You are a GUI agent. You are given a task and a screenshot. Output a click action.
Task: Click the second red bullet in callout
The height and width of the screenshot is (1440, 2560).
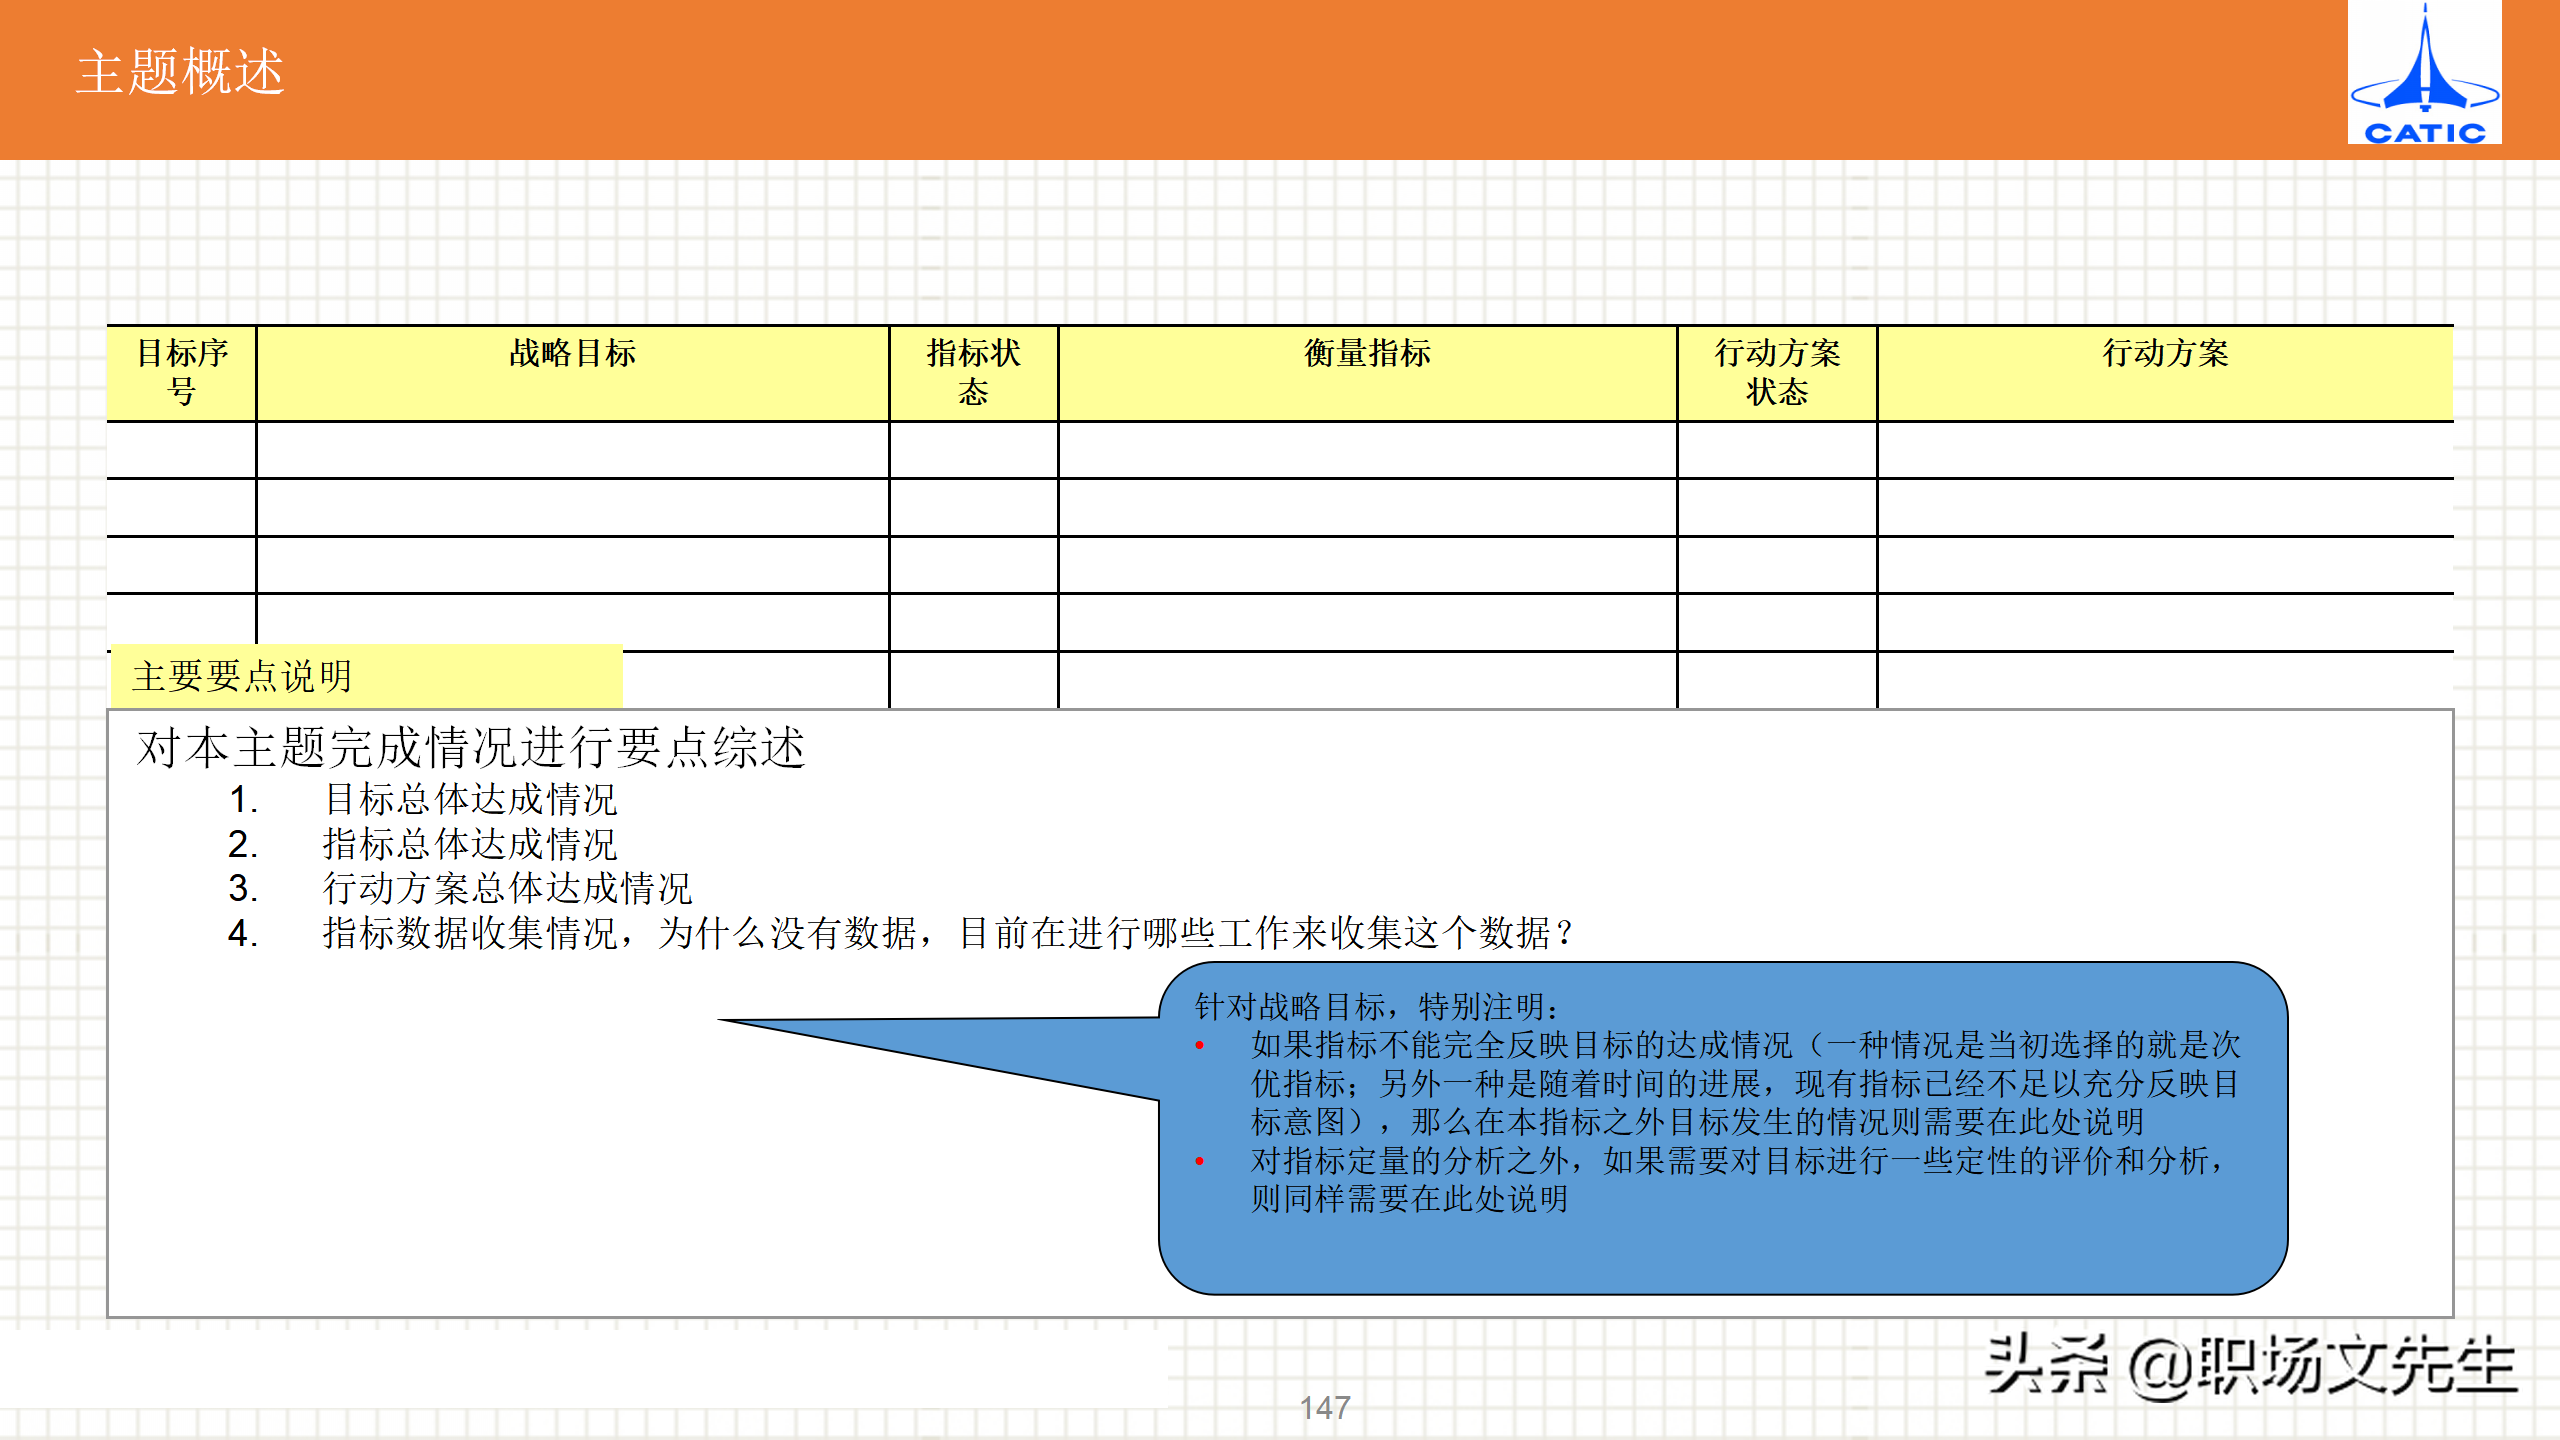click(x=1199, y=1162)
